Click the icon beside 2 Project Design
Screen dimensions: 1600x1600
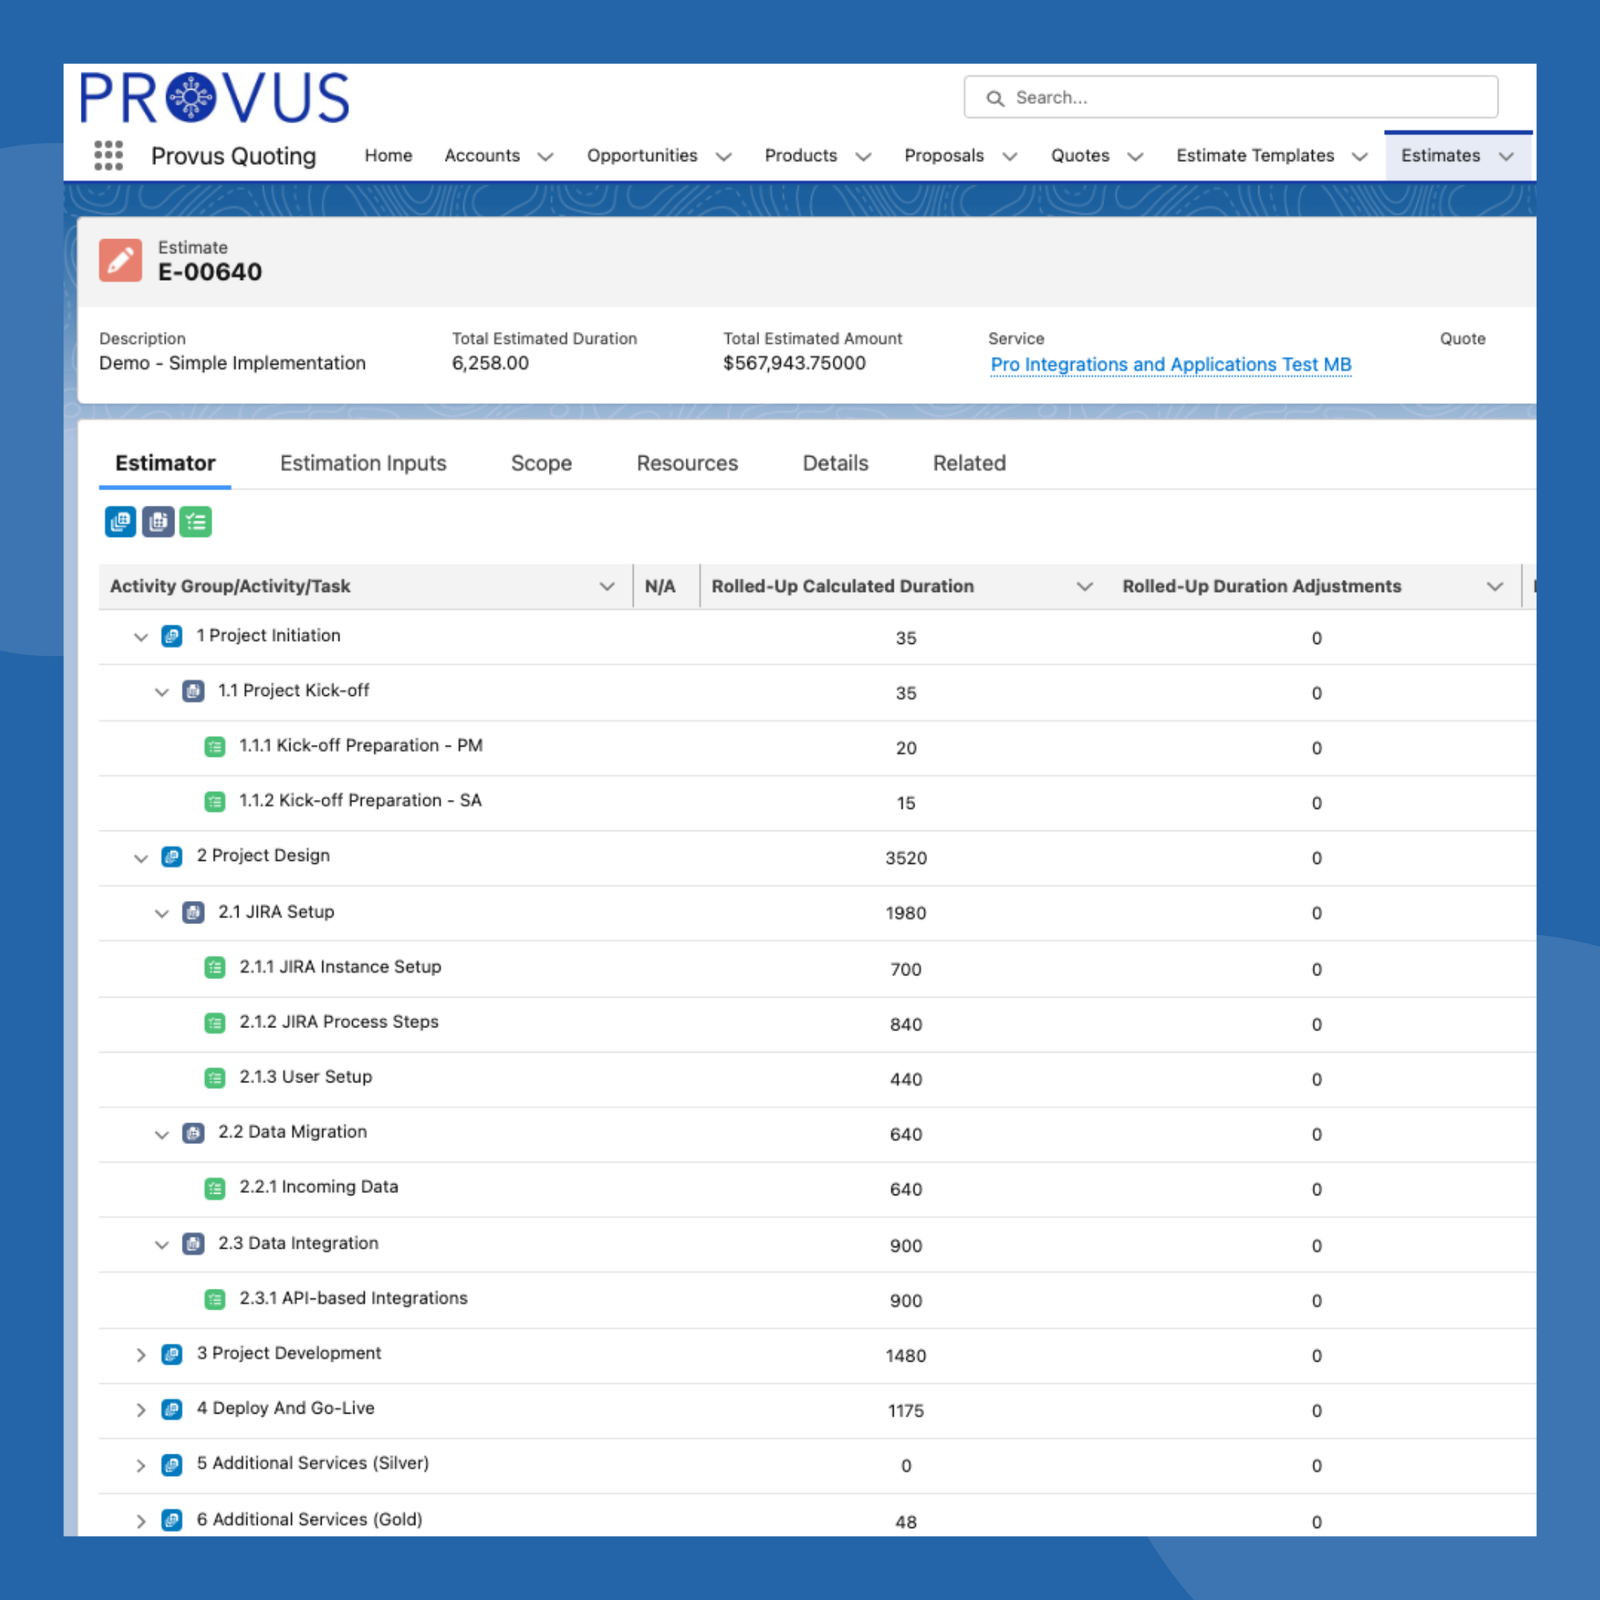coord(172,857)
